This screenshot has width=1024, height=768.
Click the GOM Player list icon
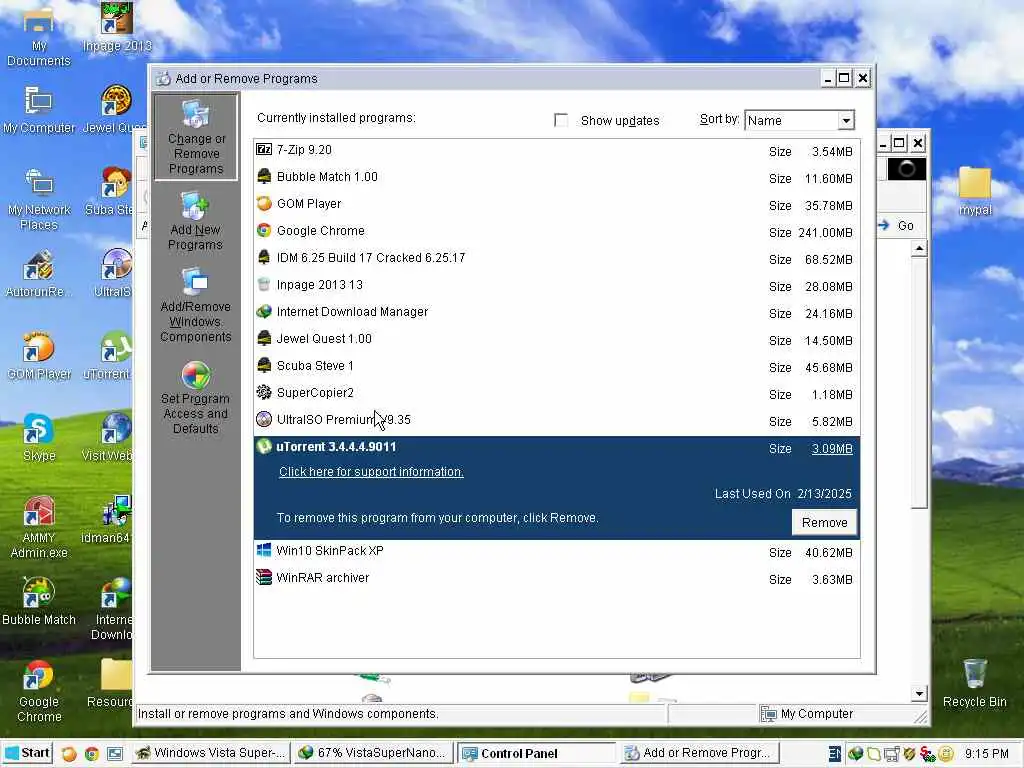pyautogui.click(x=264, y=204)
